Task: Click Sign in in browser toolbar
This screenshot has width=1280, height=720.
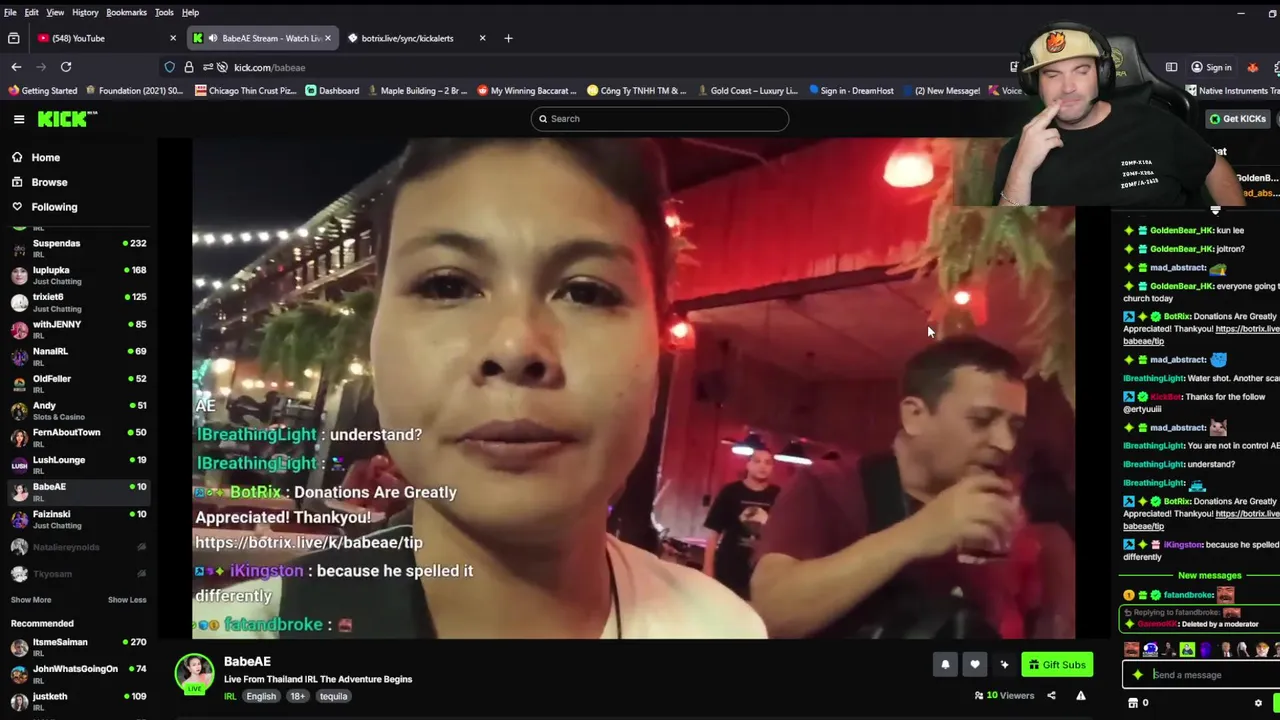Action: (x=1211, y=67)
